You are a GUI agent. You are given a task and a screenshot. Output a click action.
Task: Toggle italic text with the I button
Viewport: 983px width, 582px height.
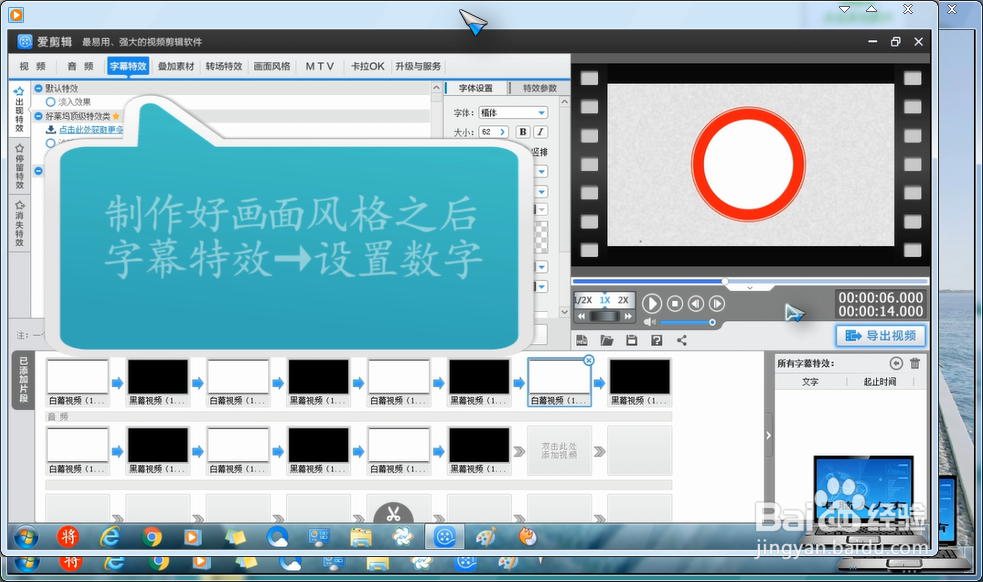click(x=540, y=132)
